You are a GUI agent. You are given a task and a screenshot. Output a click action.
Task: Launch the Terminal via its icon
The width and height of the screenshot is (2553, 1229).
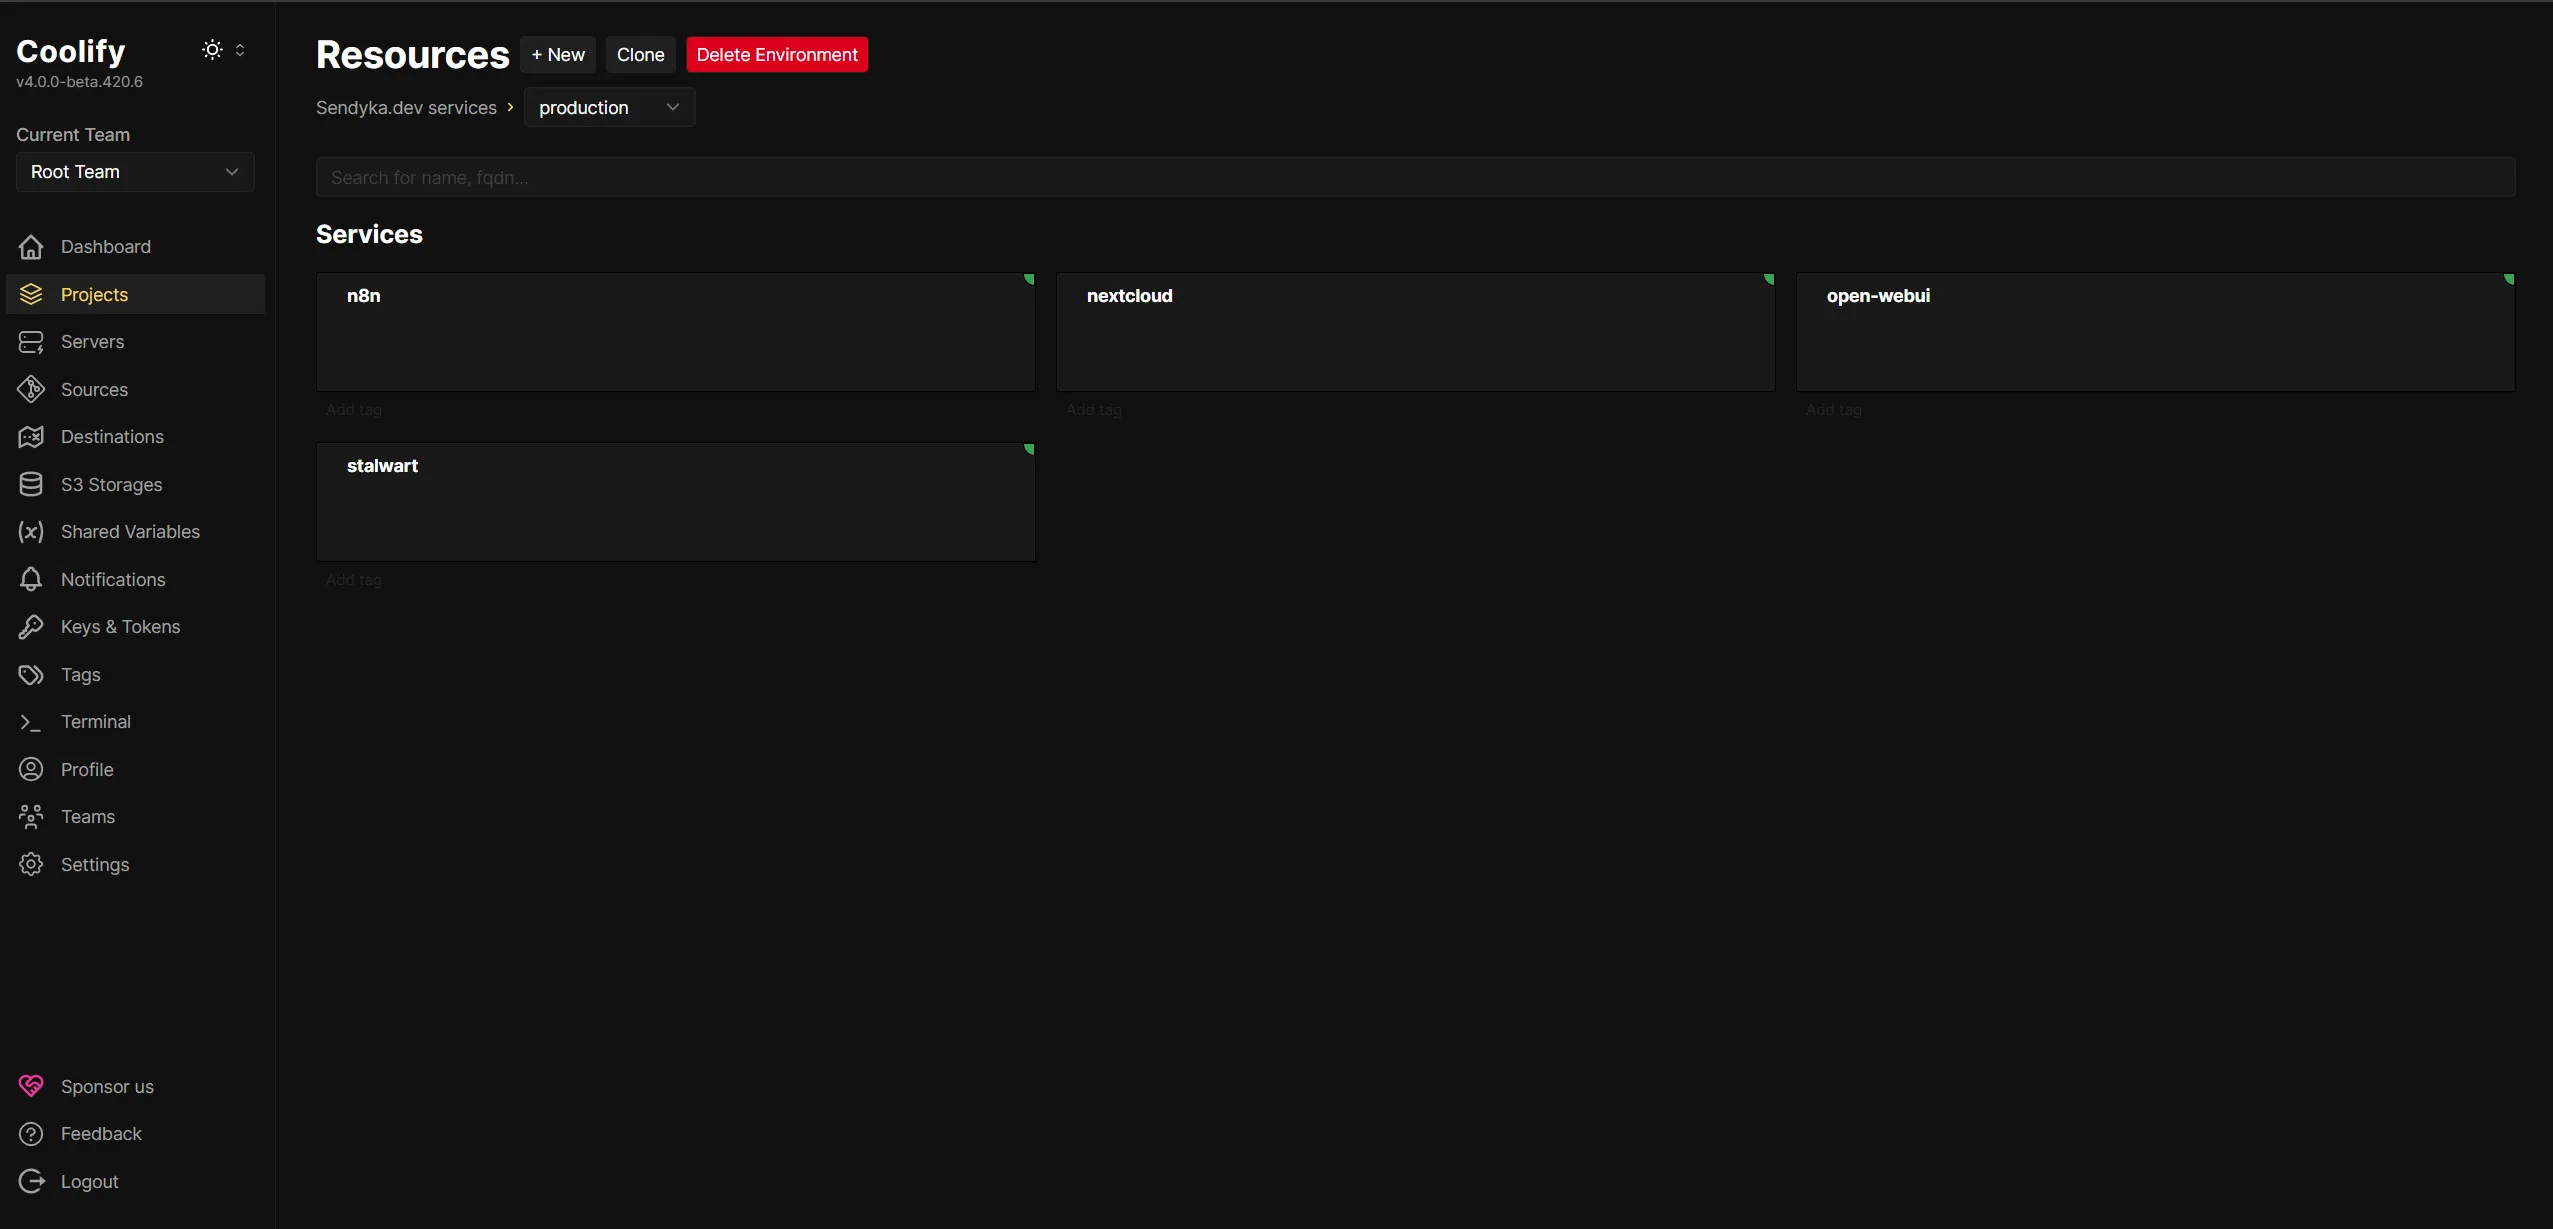pos(31,721)
